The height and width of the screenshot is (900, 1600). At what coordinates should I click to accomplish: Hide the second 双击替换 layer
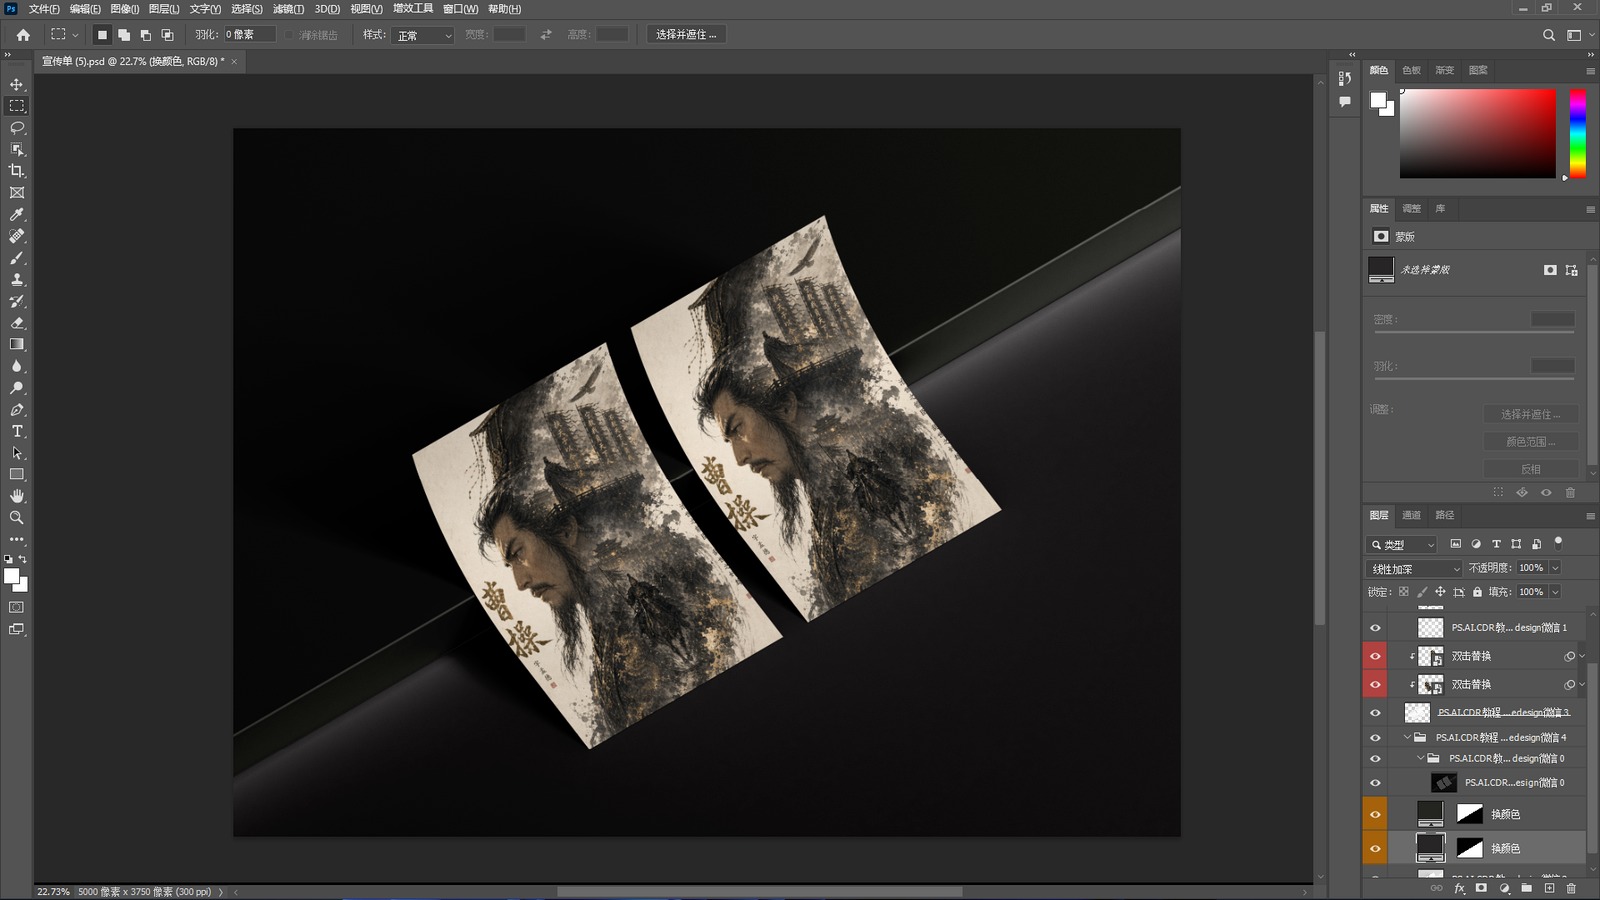[x=1375, y=685]
